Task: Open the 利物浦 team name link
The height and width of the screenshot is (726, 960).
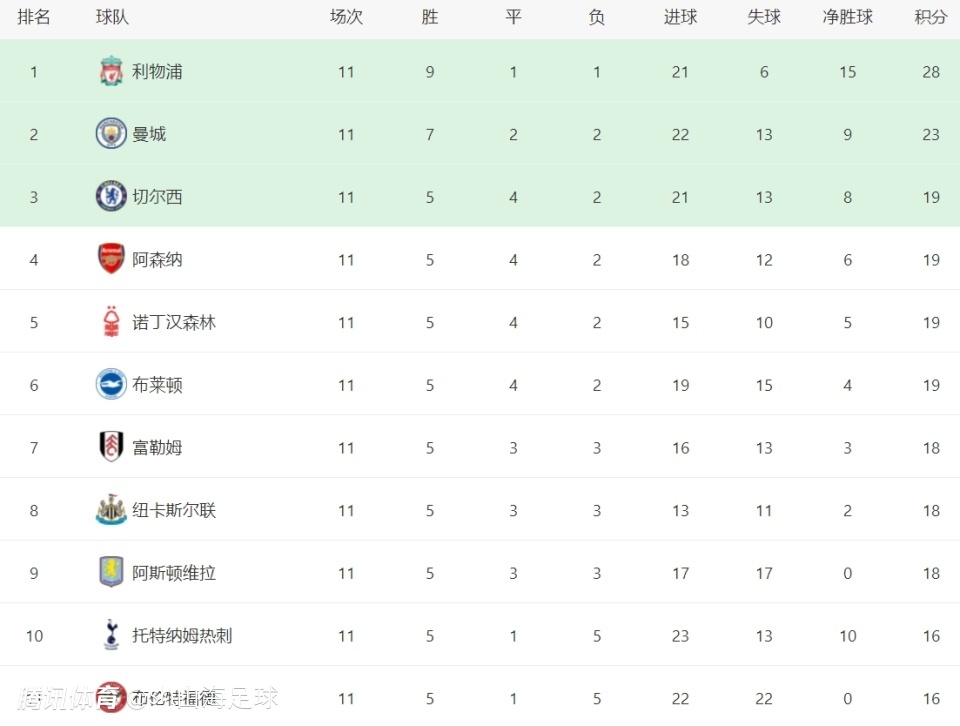Action: pyautogui.click(x=157, y=72)
